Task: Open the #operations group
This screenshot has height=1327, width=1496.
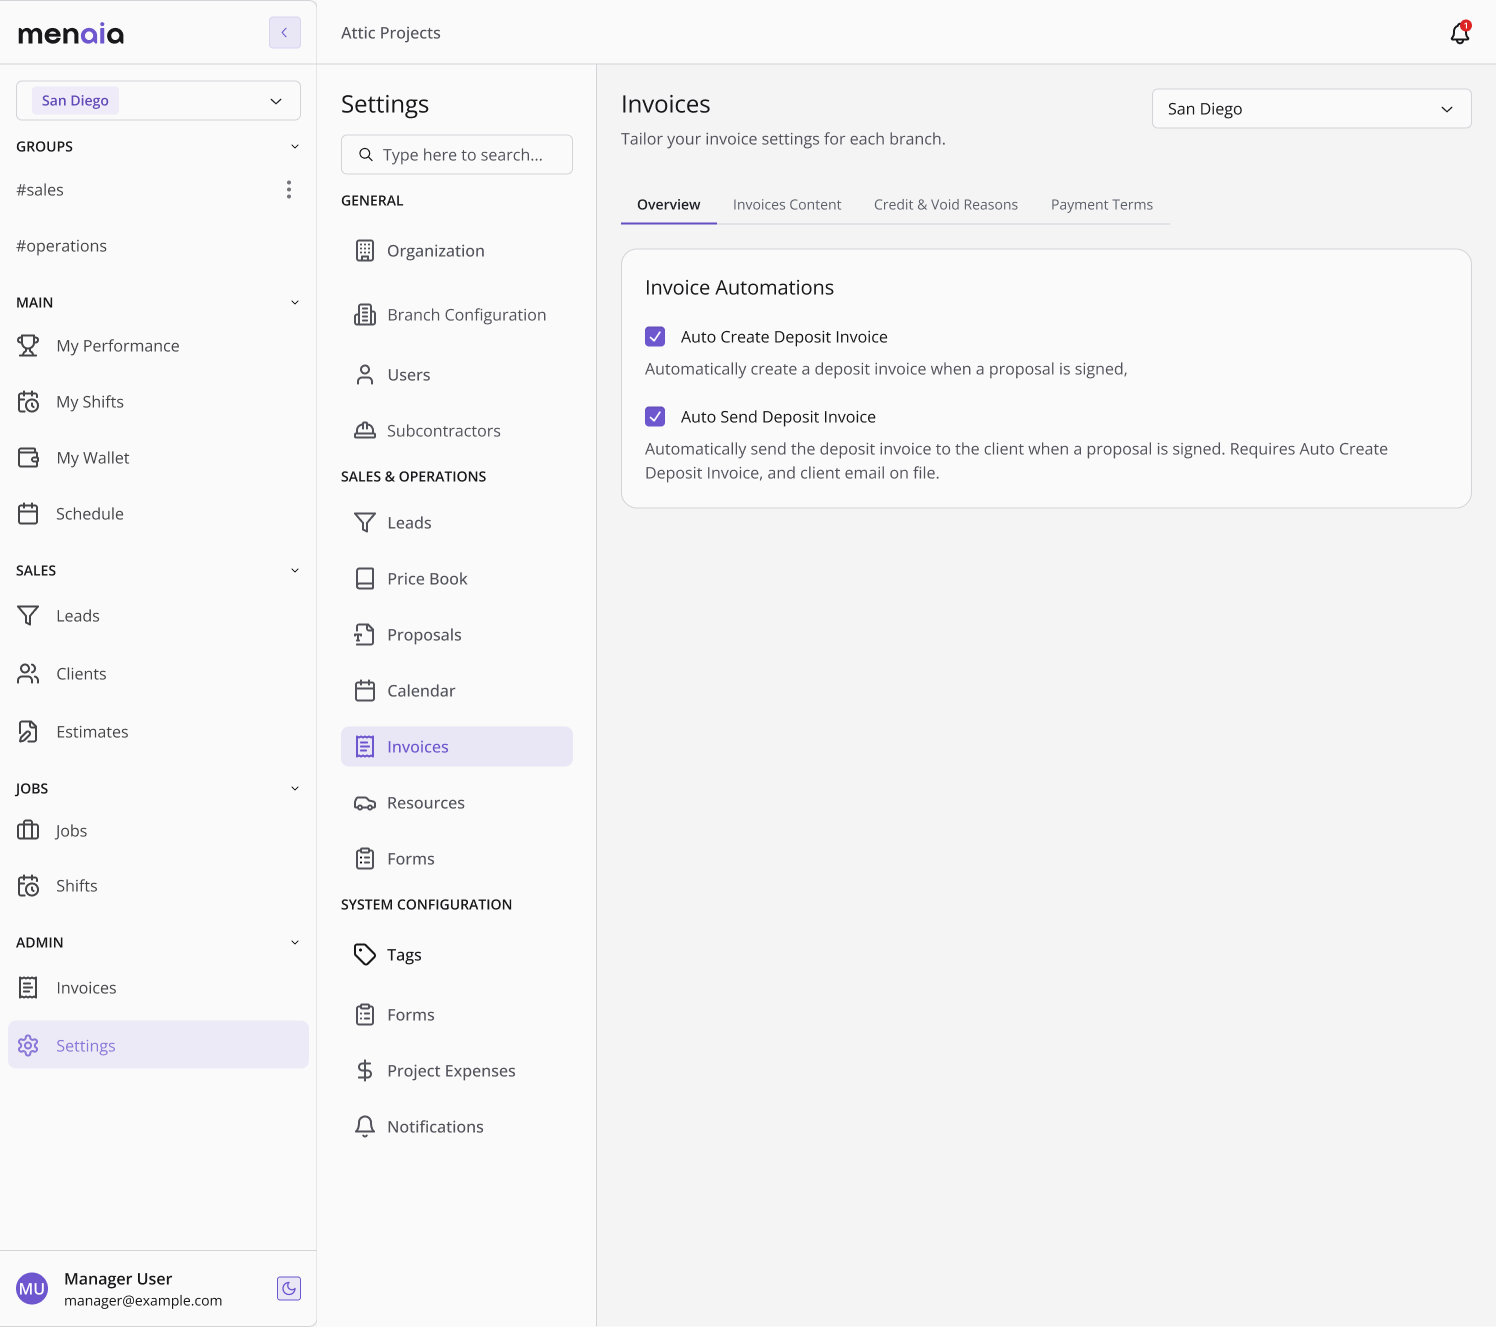Action: (x=61, y=246)
